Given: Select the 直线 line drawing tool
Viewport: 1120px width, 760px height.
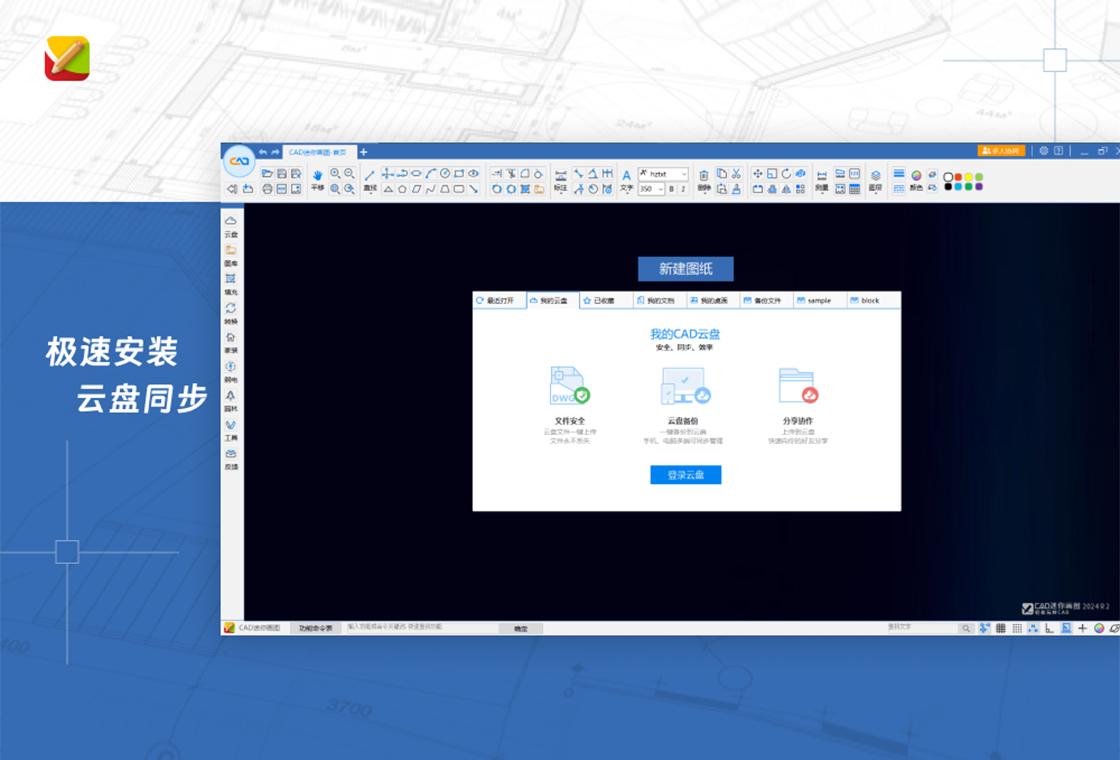Looking at the screenshot, I should click(370, 180).
